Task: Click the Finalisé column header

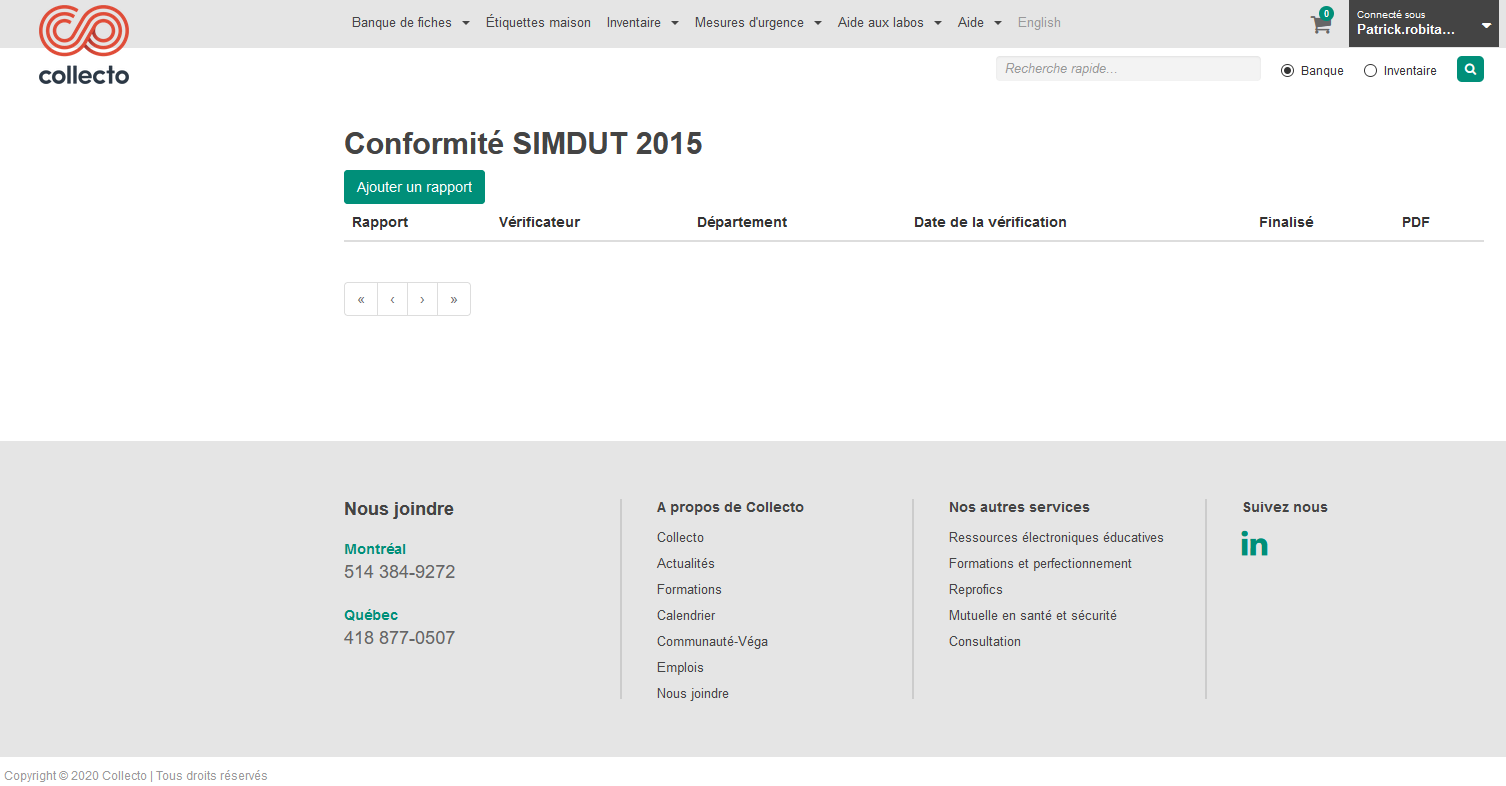Action: point(1286,222)
